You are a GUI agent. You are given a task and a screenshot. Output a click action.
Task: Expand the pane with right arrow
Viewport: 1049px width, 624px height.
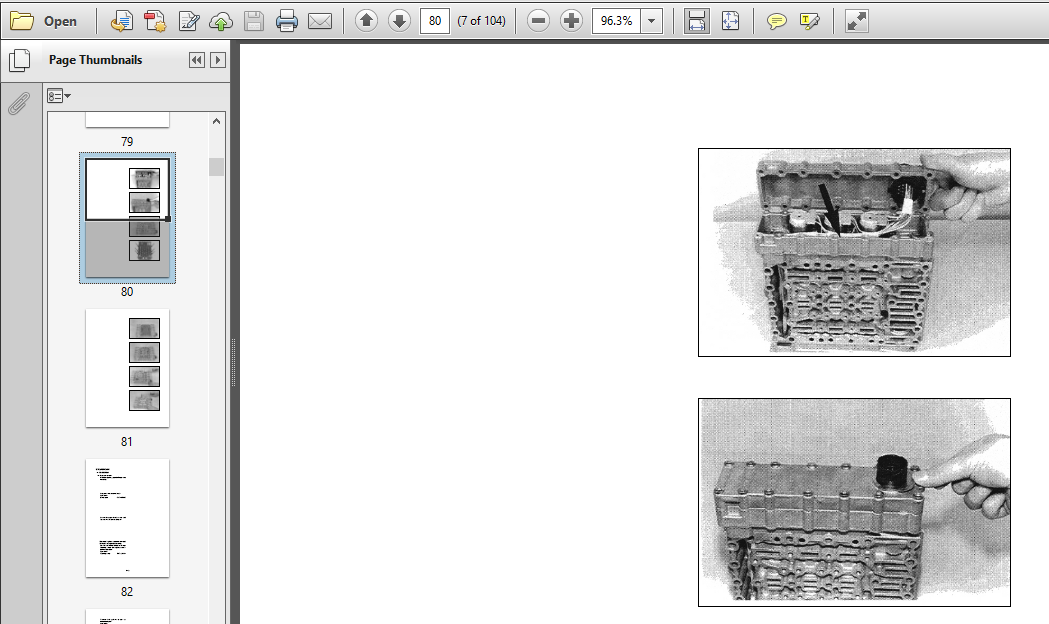217,60
